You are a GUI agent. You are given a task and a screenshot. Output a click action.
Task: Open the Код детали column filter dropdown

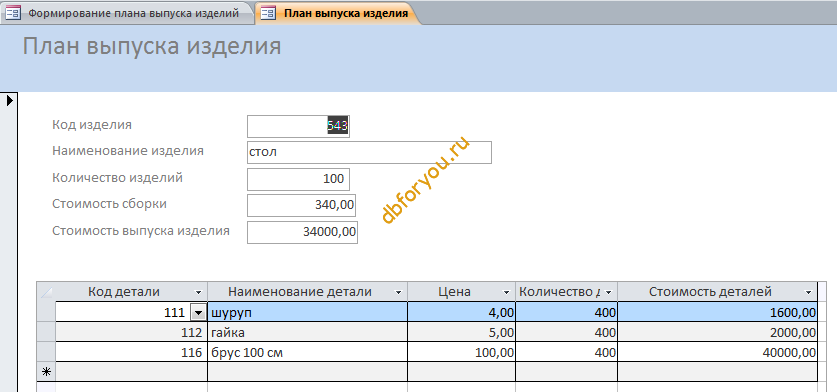click(199, 292)
